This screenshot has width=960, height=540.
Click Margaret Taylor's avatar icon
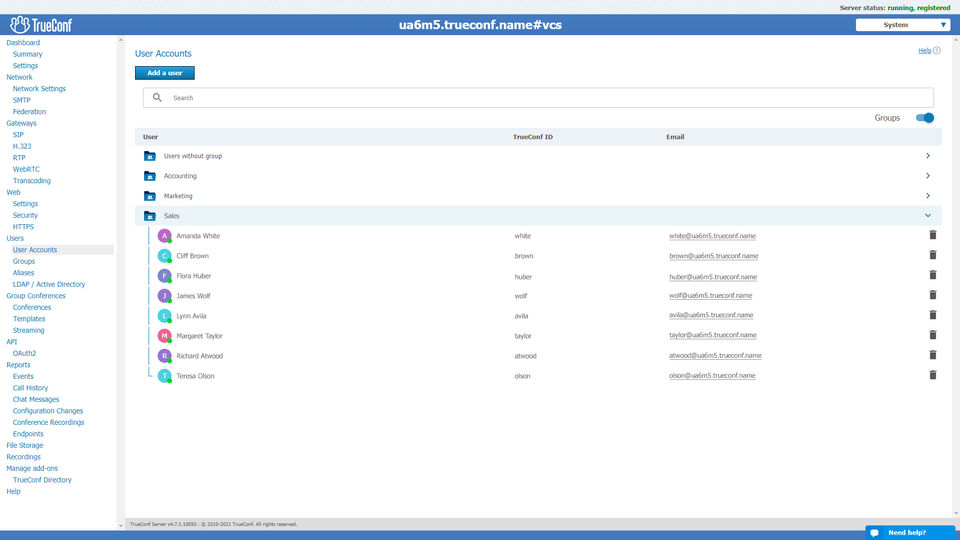click(x=164, y=336)
